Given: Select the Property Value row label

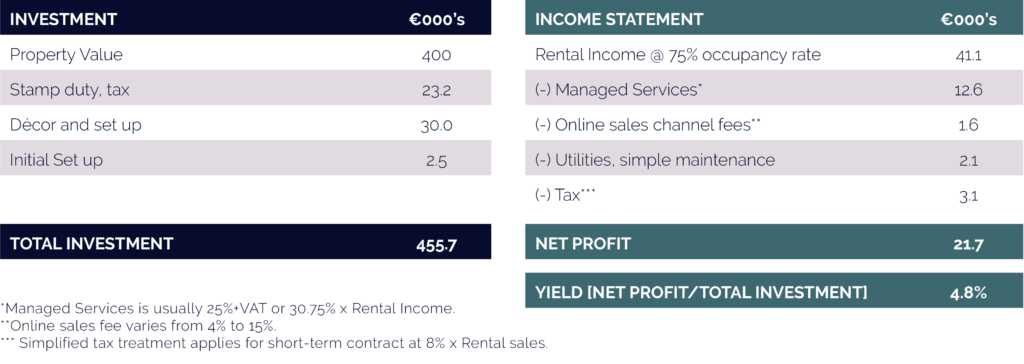Looking at the screenshot, I should (66, 54).
